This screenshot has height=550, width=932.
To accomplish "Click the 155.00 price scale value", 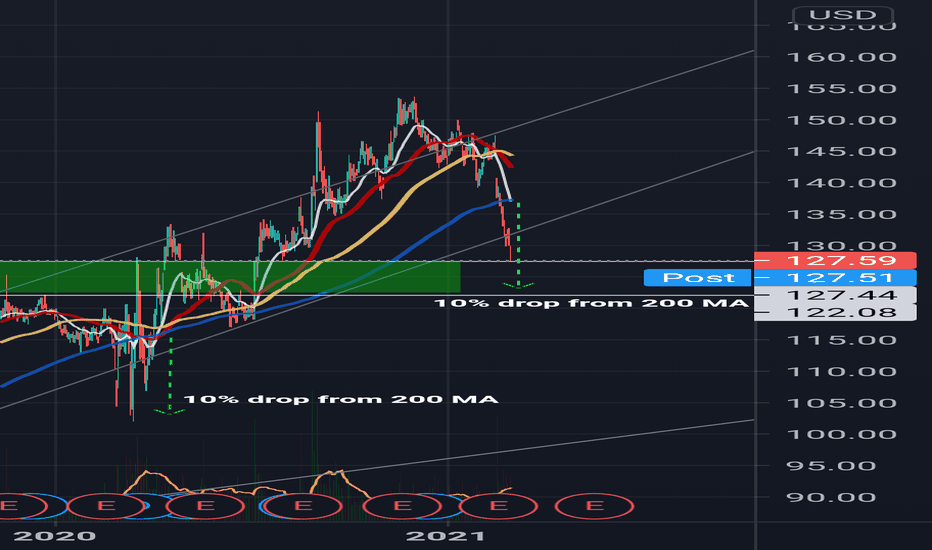I will point(841,89).
